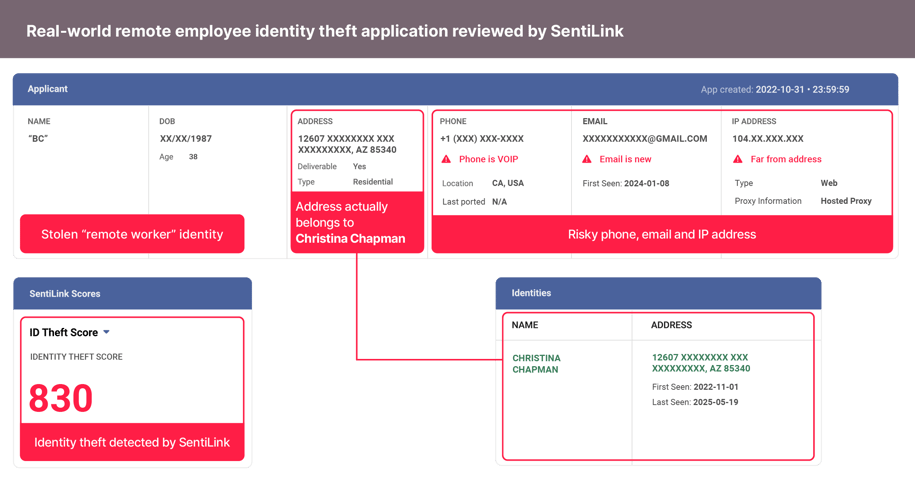Click the DOB field label

click(167, 121)
